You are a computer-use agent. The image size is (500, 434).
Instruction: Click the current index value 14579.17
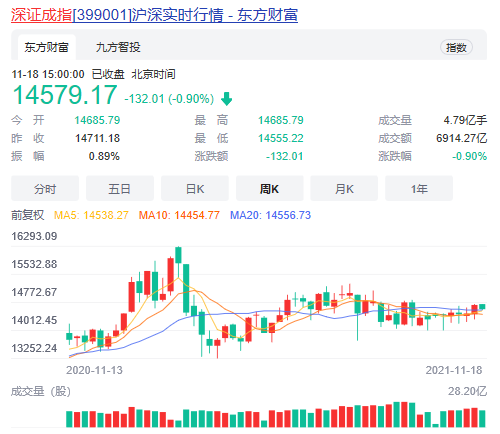(x=65, y=95)
